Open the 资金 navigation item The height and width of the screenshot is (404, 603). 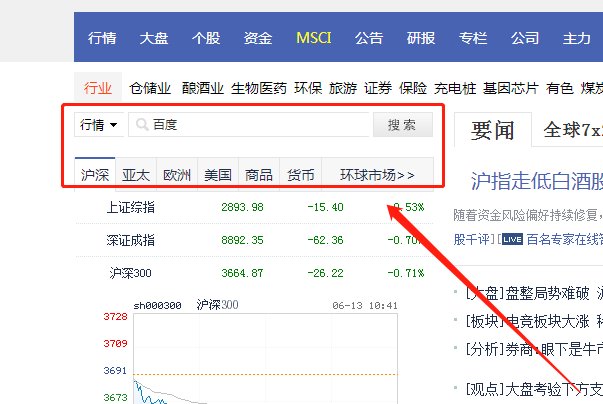(x=258, y=38)
